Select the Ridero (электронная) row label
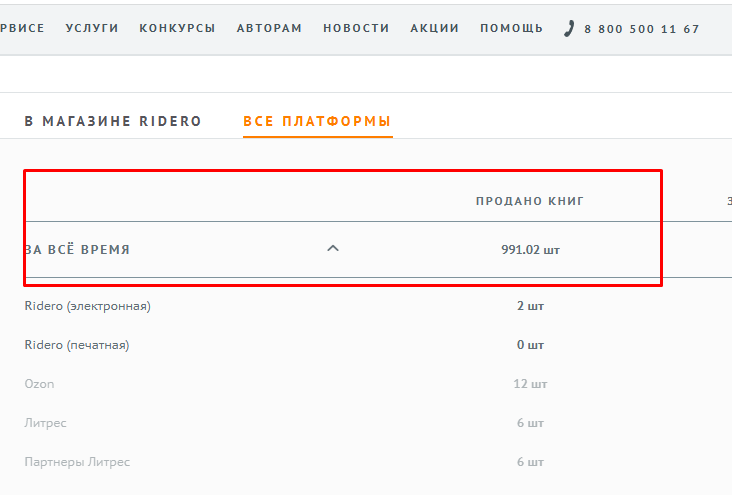 coord(87,306)
